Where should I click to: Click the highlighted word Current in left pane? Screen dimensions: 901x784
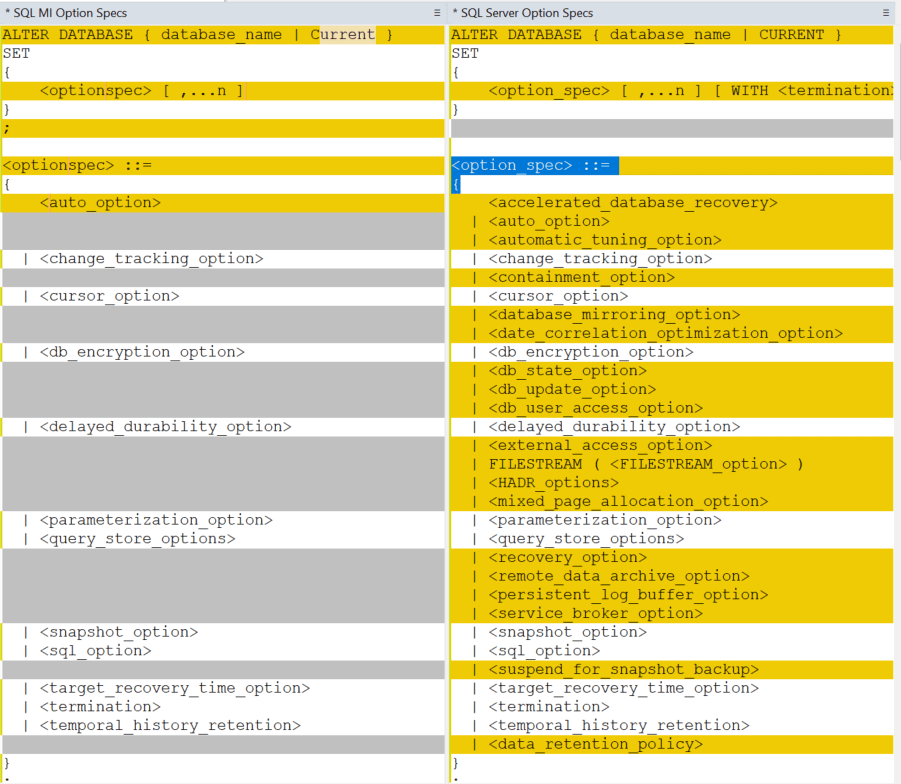(342, 34)
